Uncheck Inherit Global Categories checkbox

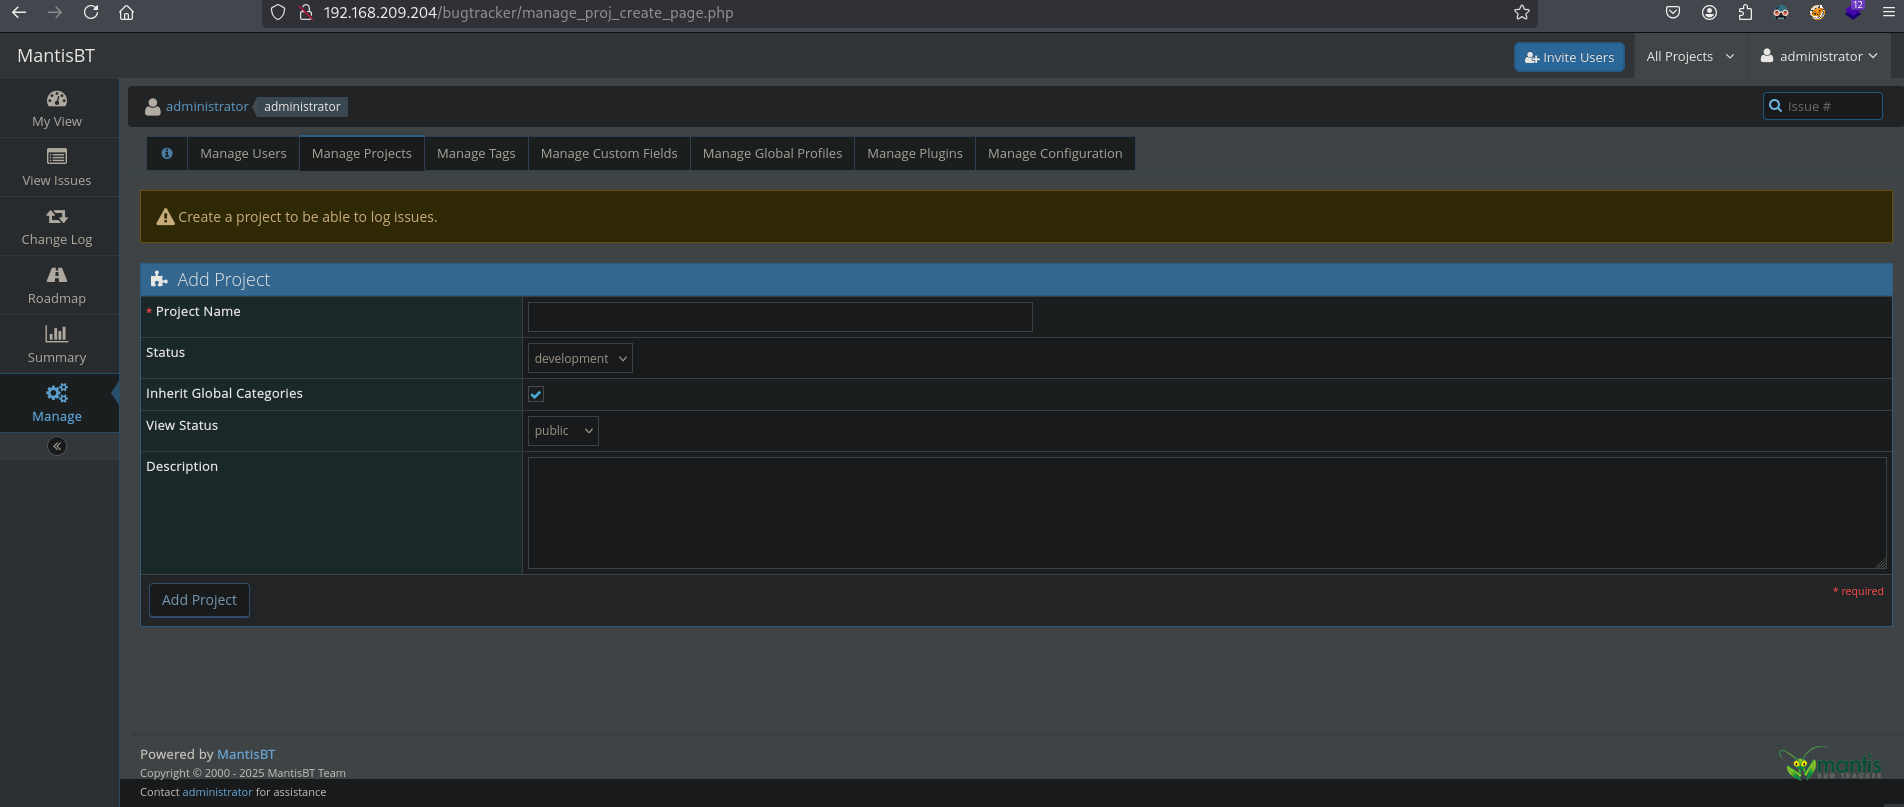[x=536, y=394]
